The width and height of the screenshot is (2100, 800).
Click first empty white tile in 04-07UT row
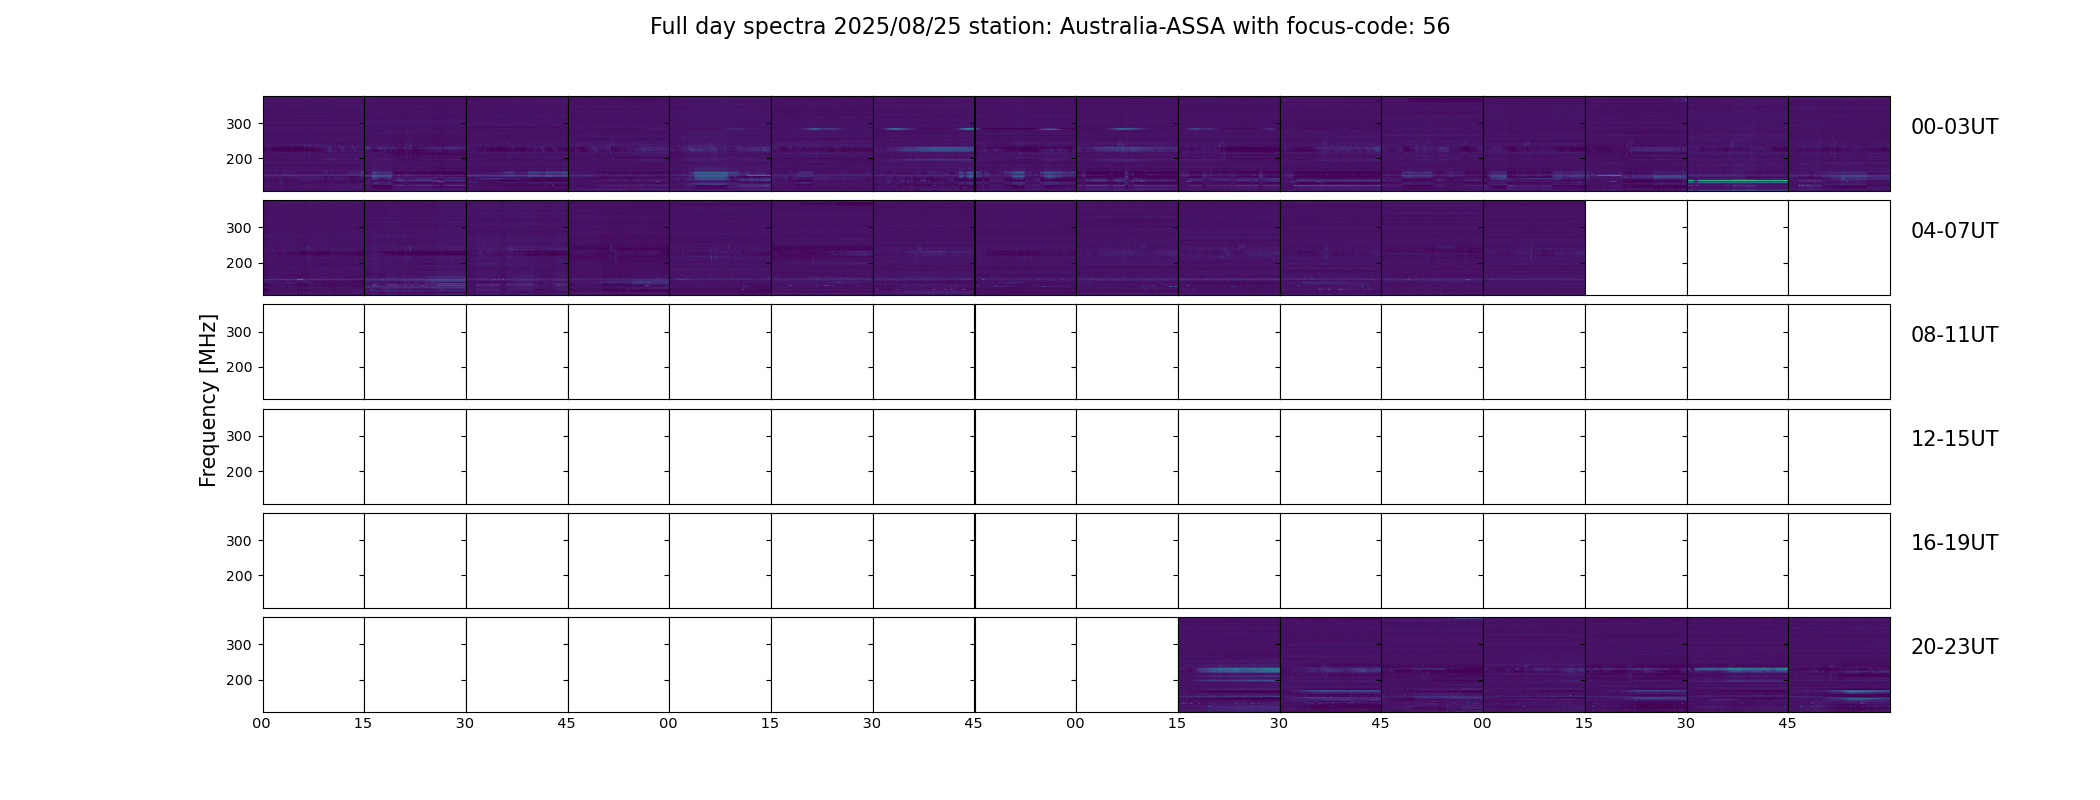coord(1636,248)
